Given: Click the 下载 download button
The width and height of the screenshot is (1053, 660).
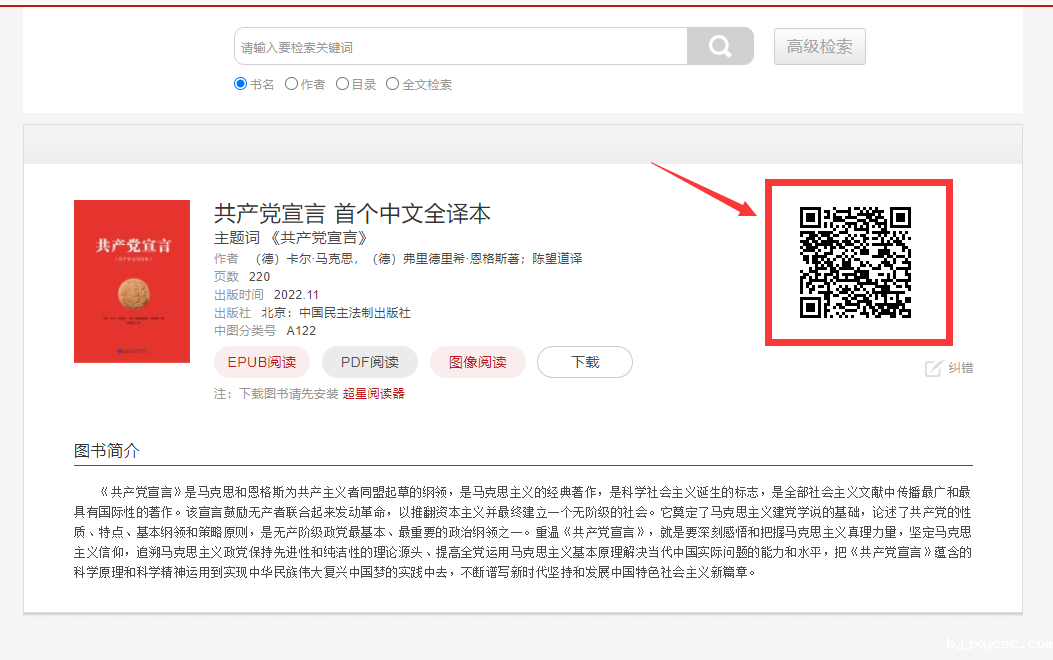Looking at the screenshot, I should 585,362.
